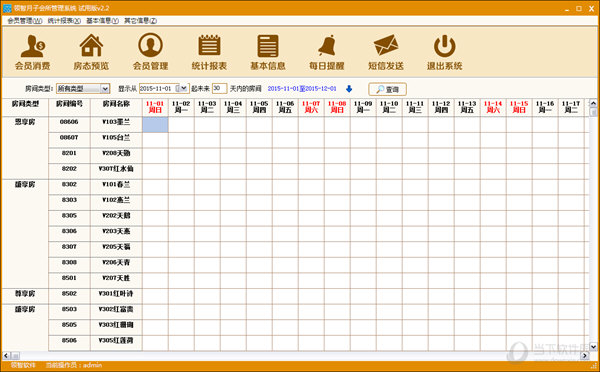Click room number 08607
600x372 pixels.
click(69, 137)
